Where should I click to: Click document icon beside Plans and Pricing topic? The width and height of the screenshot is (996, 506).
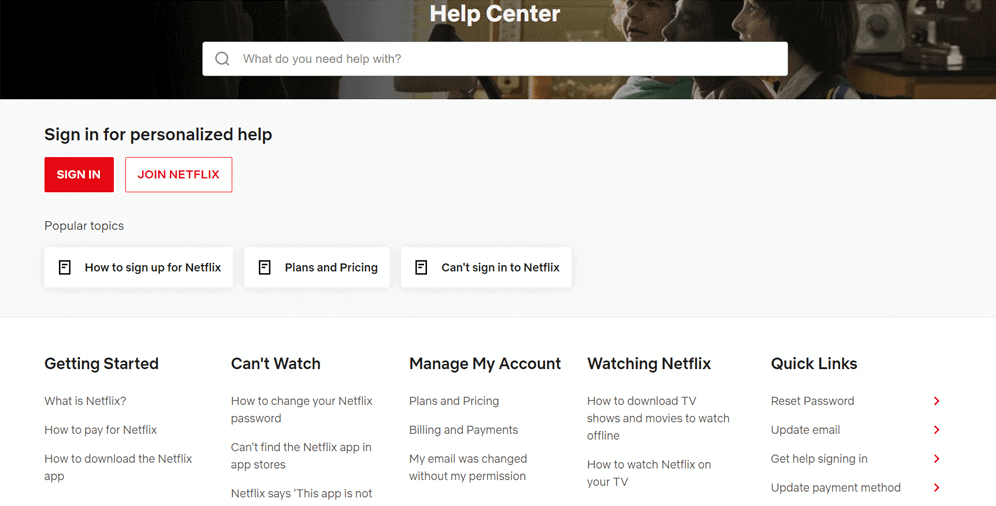[x=265, y=267]
